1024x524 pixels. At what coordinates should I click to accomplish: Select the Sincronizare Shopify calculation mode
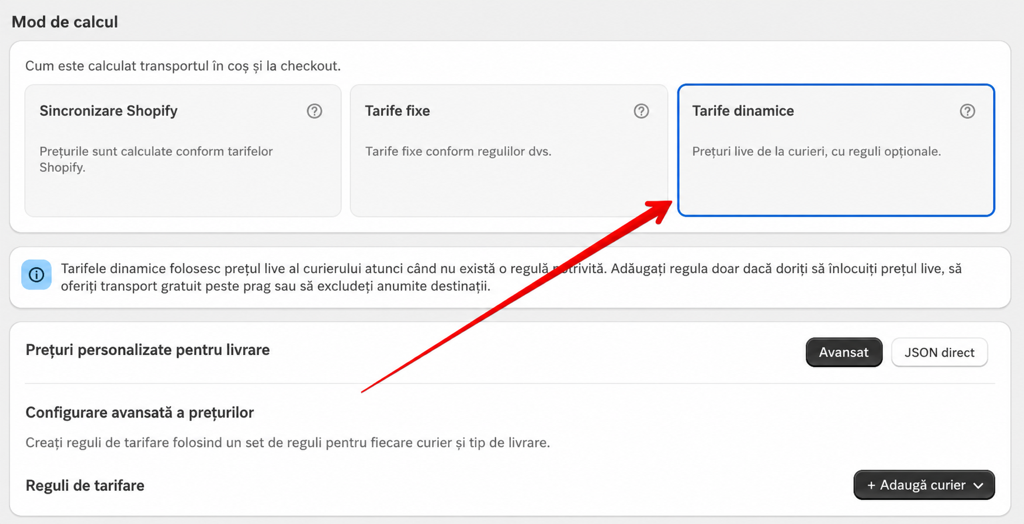coord(183,150)
